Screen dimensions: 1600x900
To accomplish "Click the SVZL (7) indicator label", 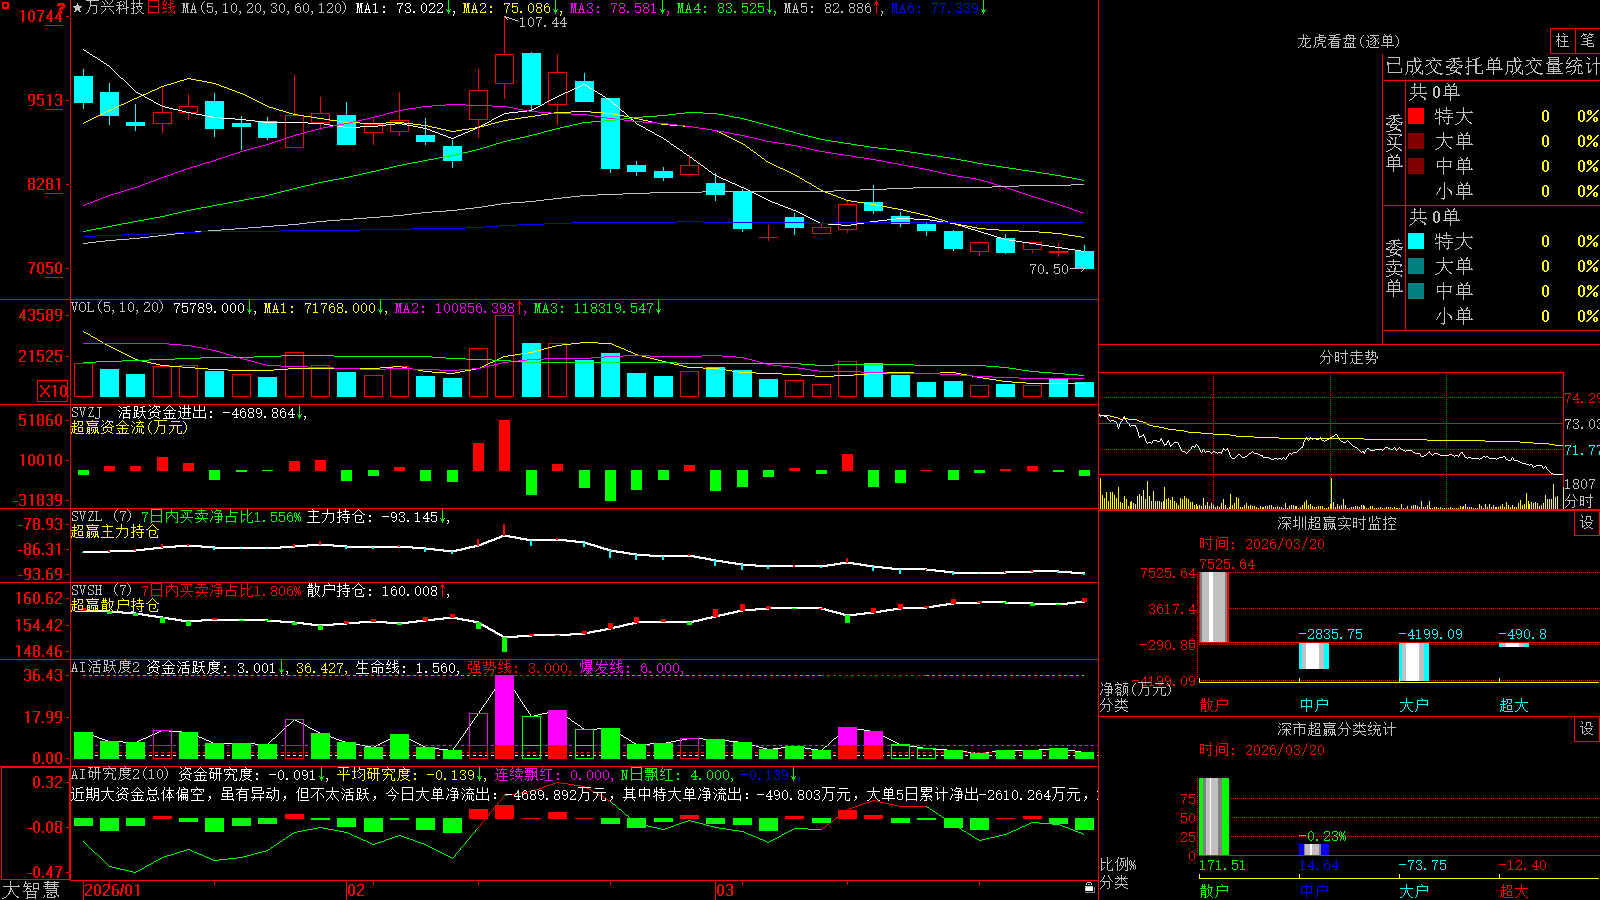I will coord(101,517).
